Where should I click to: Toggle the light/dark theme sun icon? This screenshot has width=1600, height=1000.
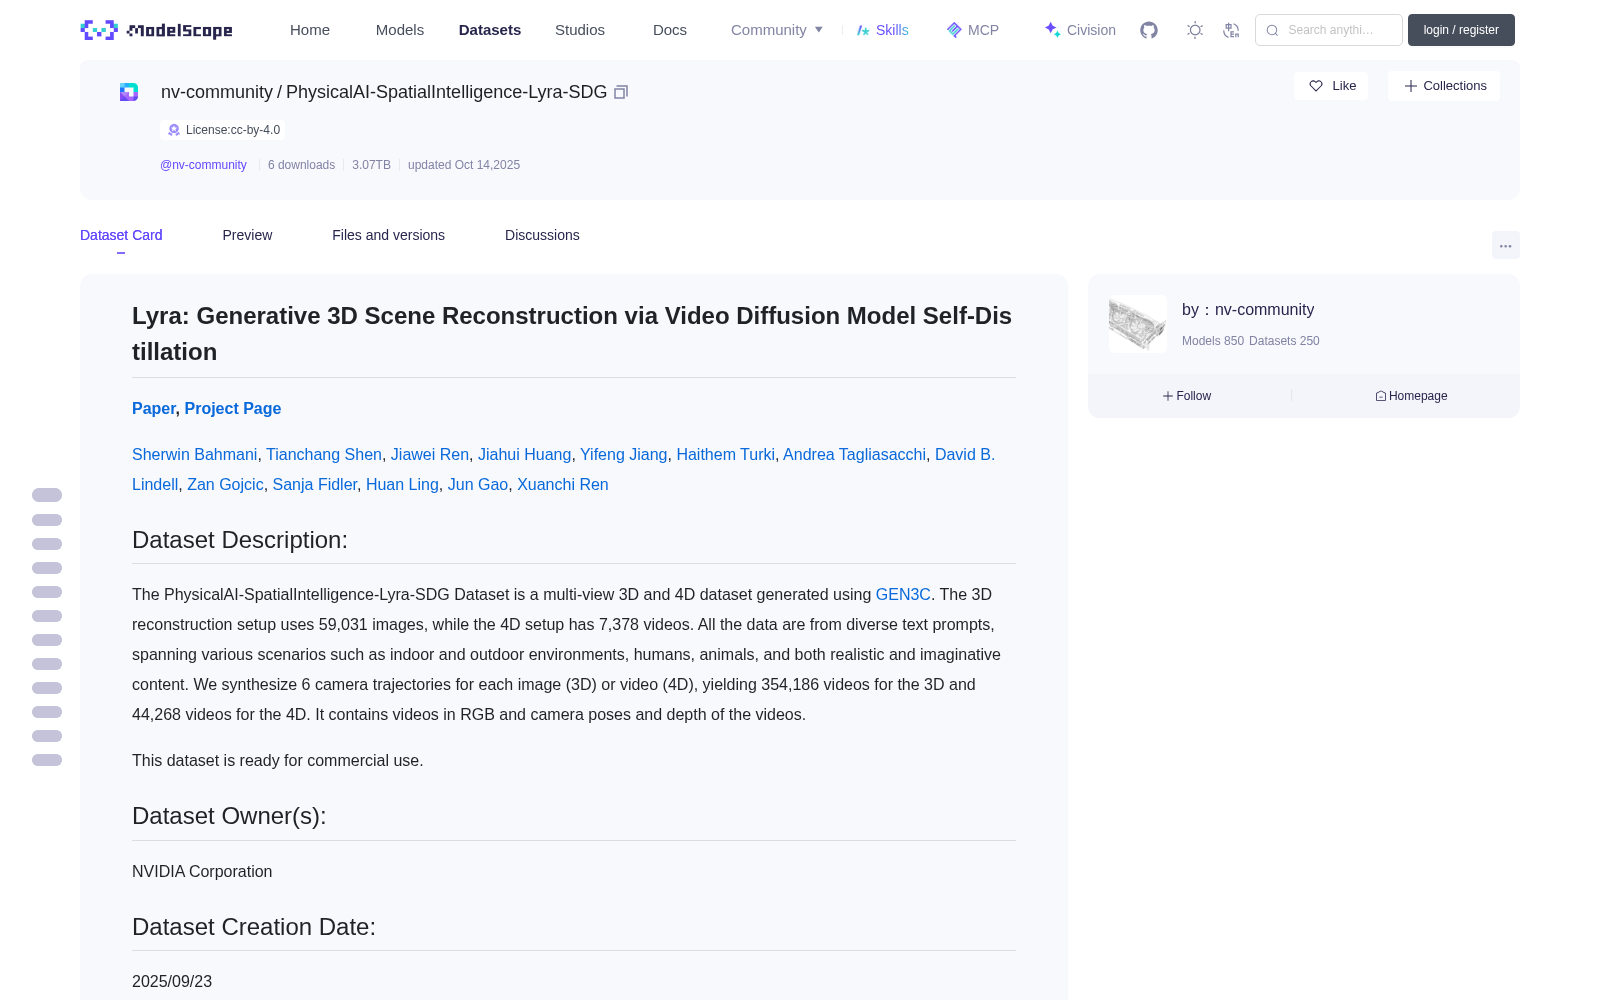(1194, 30)
